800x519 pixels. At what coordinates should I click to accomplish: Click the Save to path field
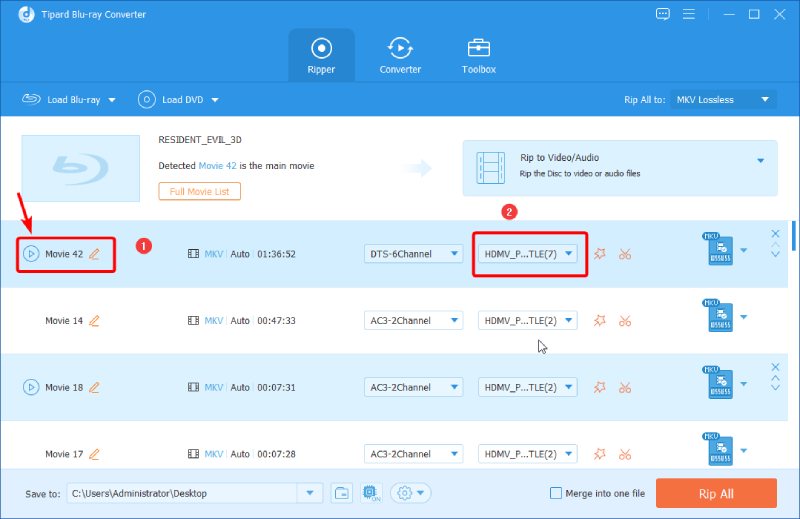(182, 493)
